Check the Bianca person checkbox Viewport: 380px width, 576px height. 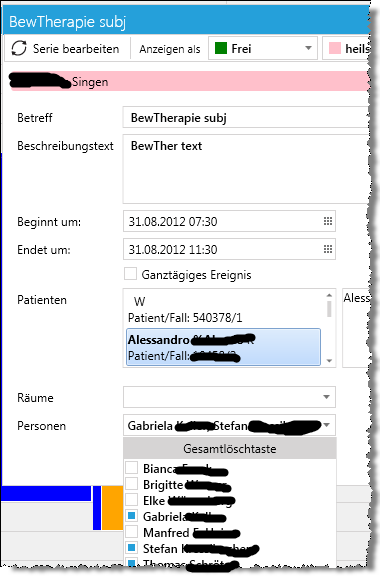pos(132,468)
